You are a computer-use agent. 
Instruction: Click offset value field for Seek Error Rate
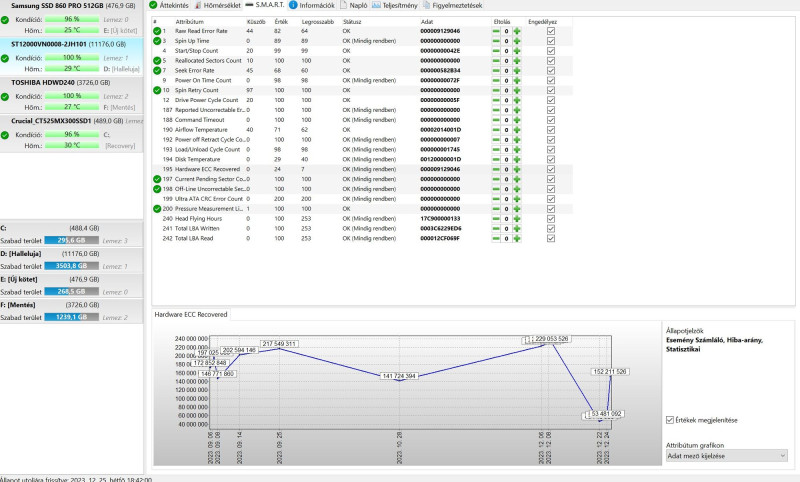[506, 70]
